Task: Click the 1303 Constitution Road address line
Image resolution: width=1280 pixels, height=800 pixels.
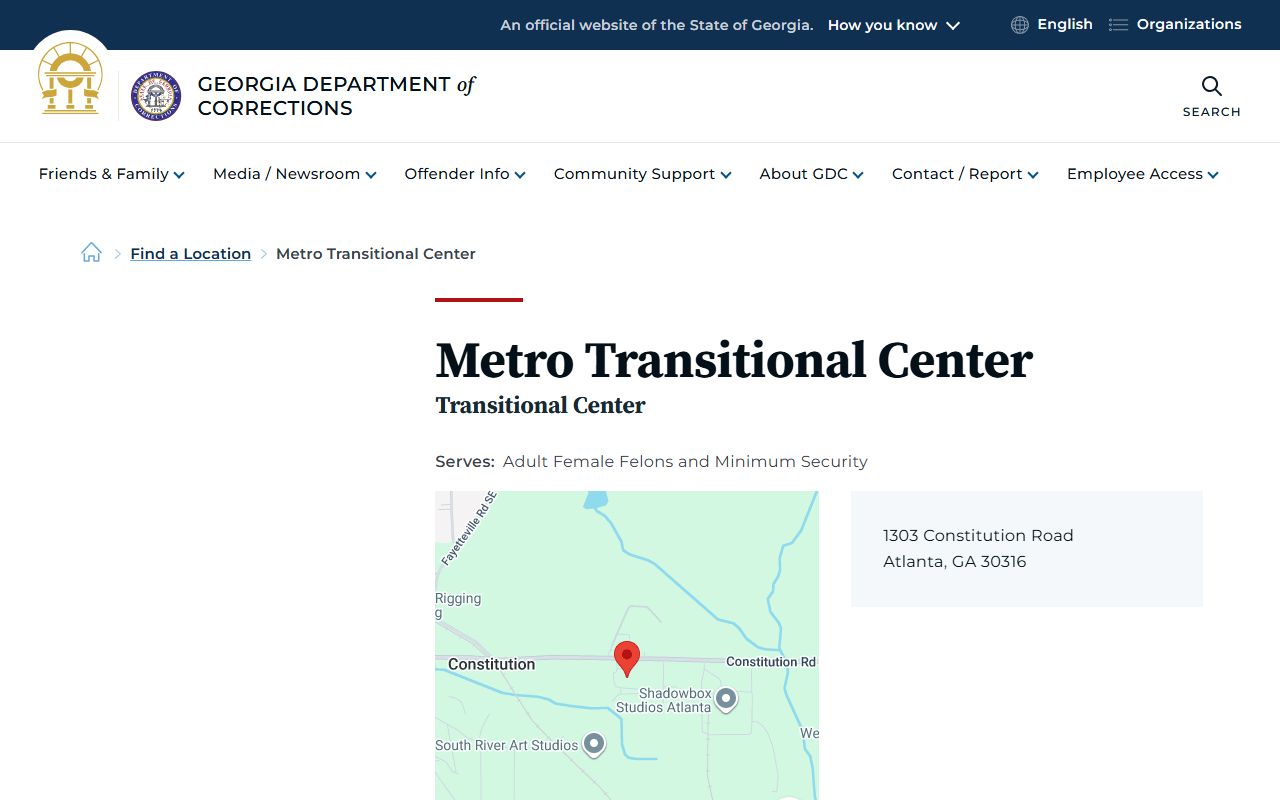Action: point(978,536)
